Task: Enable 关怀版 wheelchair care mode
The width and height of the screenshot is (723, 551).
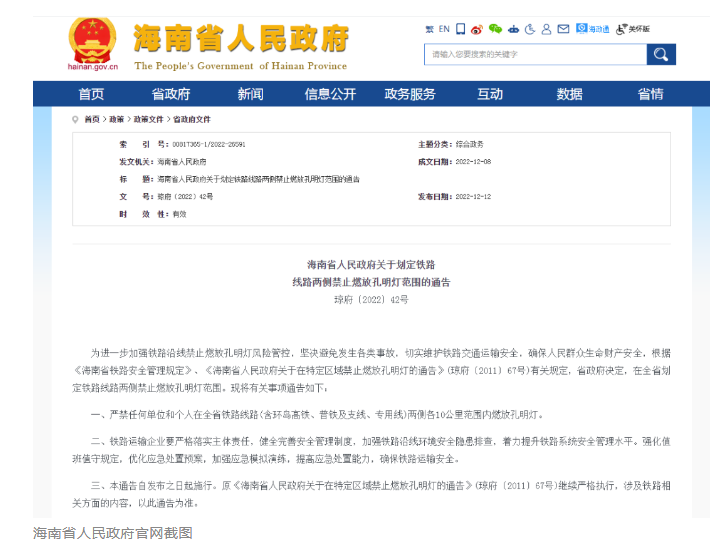Action: click(633, 29)
